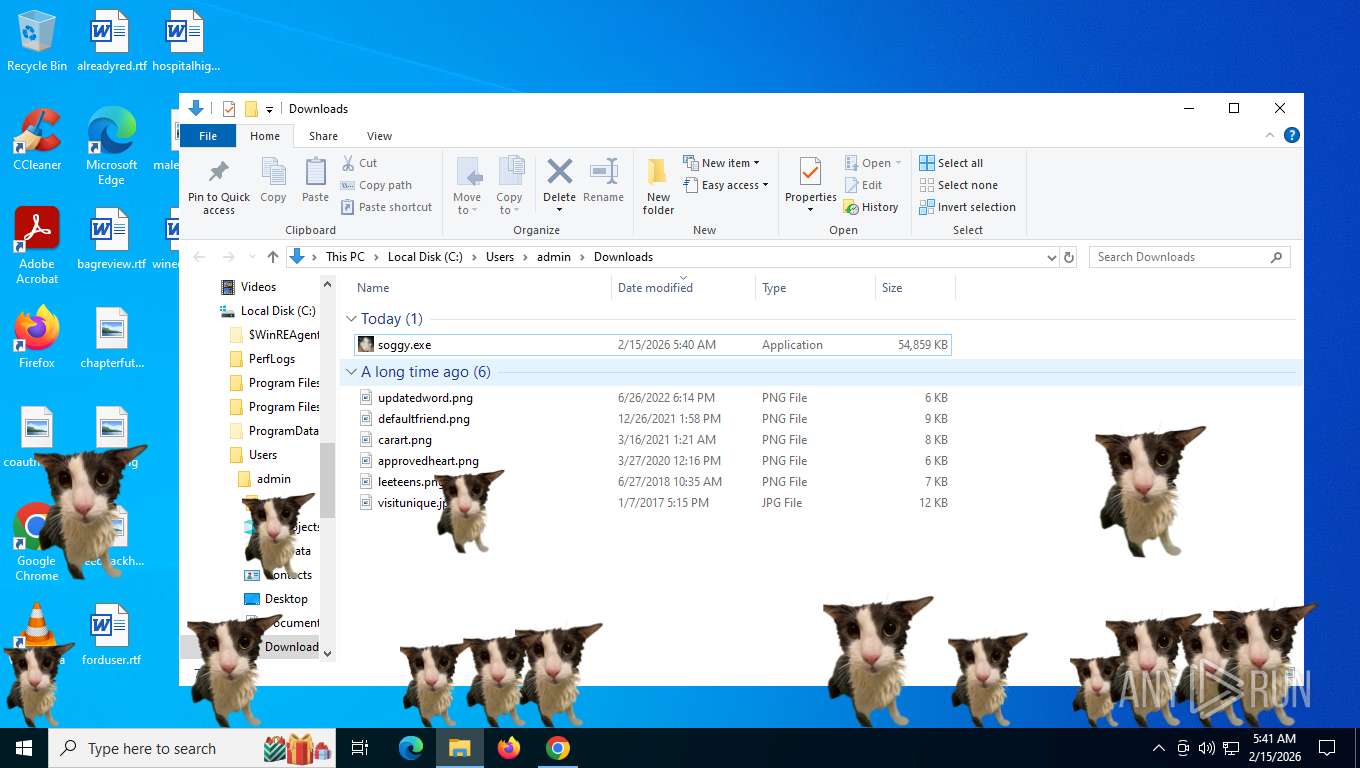Click the Edit ribbon command
Viewport: 1360px width, 768px height.
tap(863, 185)
